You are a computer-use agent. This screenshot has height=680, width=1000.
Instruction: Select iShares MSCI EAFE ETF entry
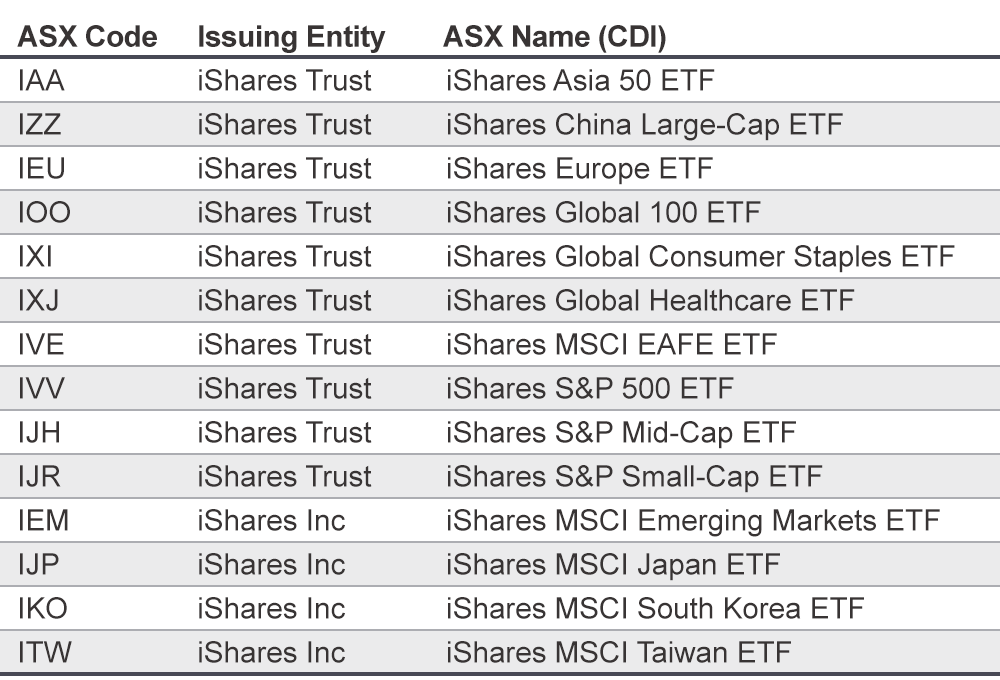click(x=611, y=345)
